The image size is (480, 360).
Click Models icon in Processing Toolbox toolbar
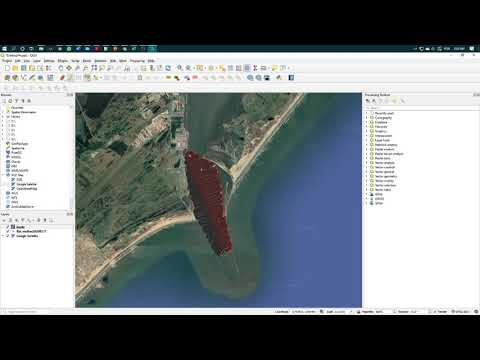368,101
